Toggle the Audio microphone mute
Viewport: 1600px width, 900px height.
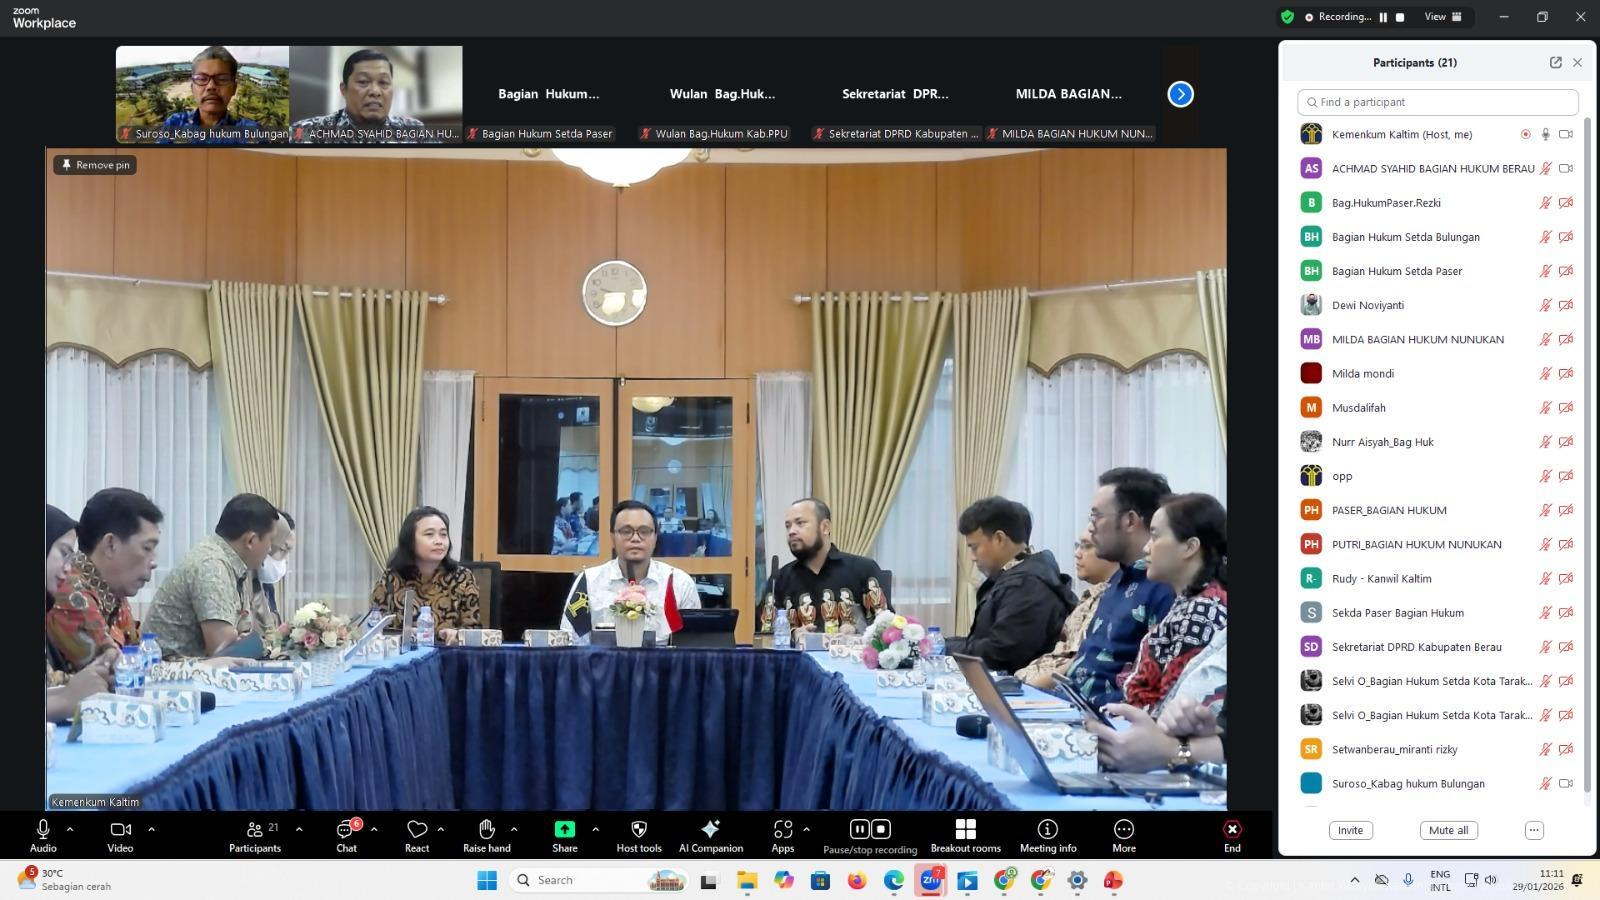coord(43,830)
